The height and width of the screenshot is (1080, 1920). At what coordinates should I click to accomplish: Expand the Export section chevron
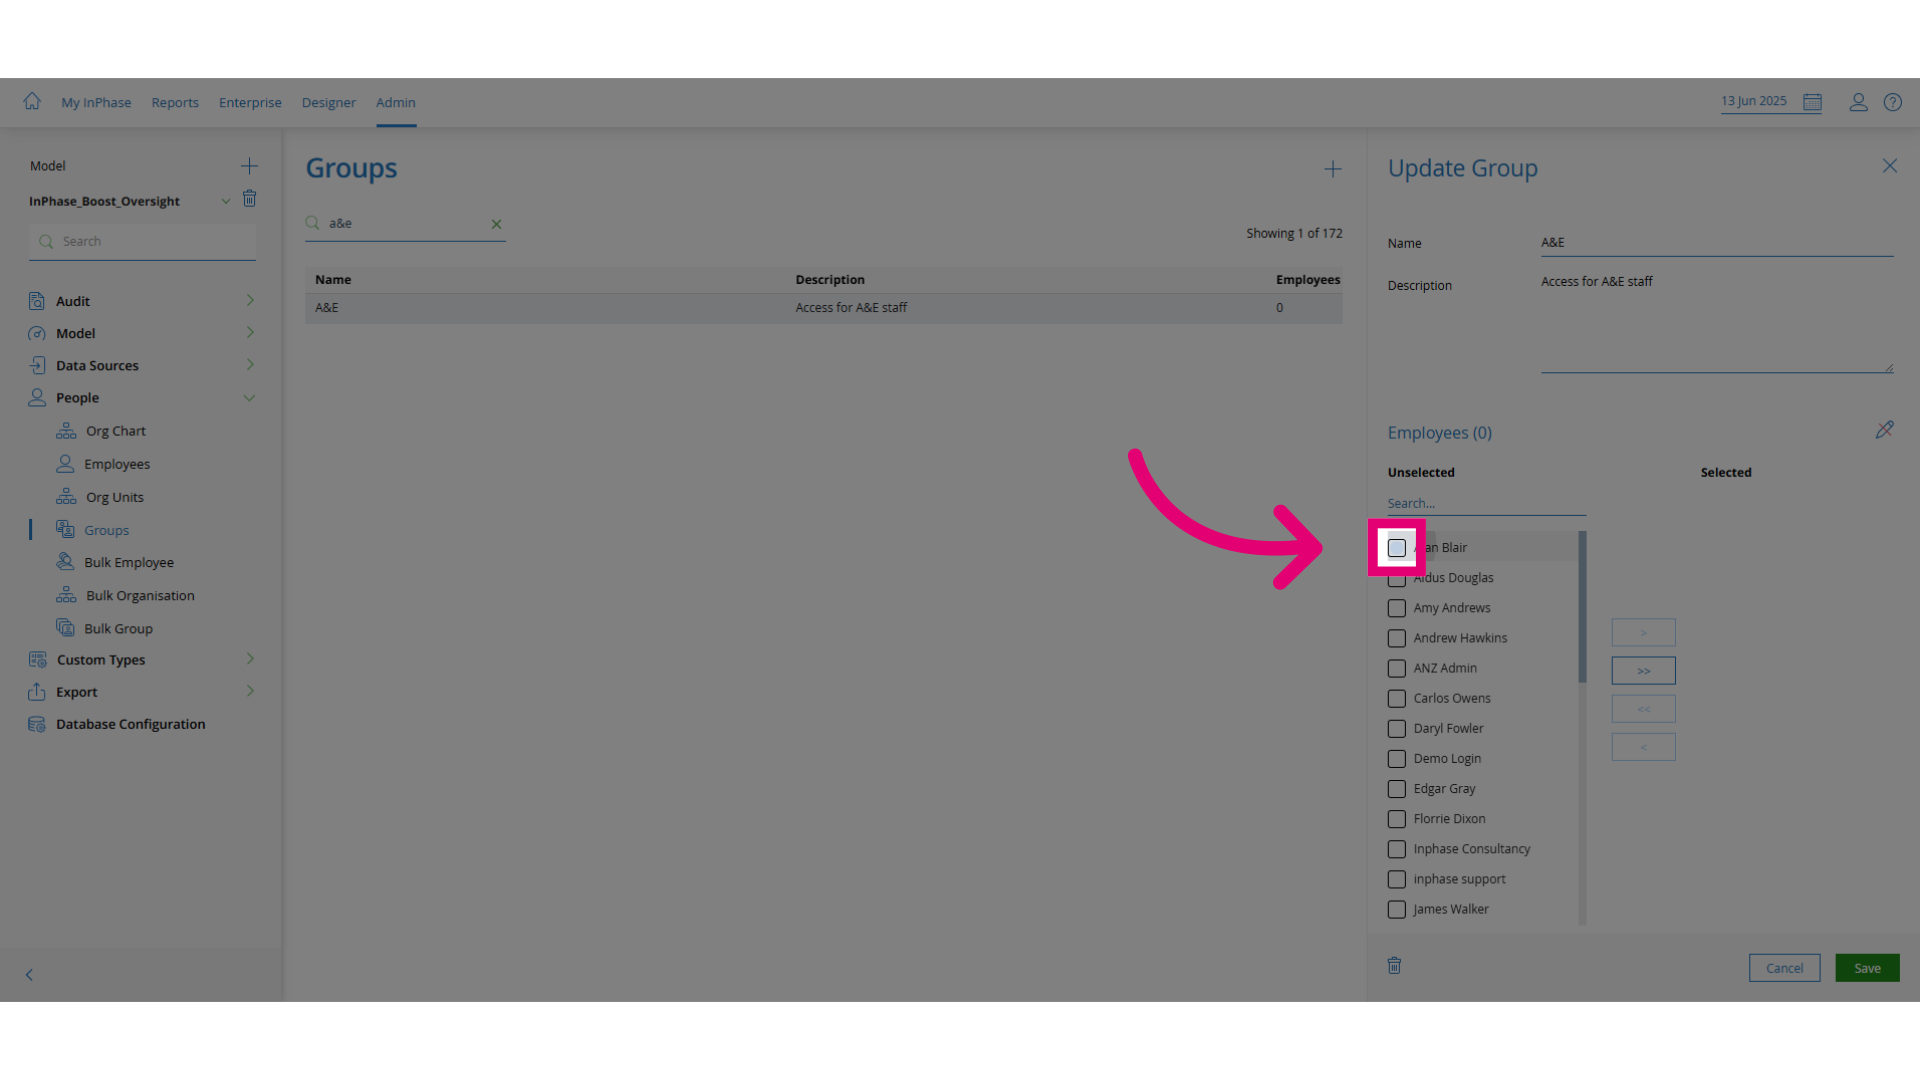click(x=250, y=691)
